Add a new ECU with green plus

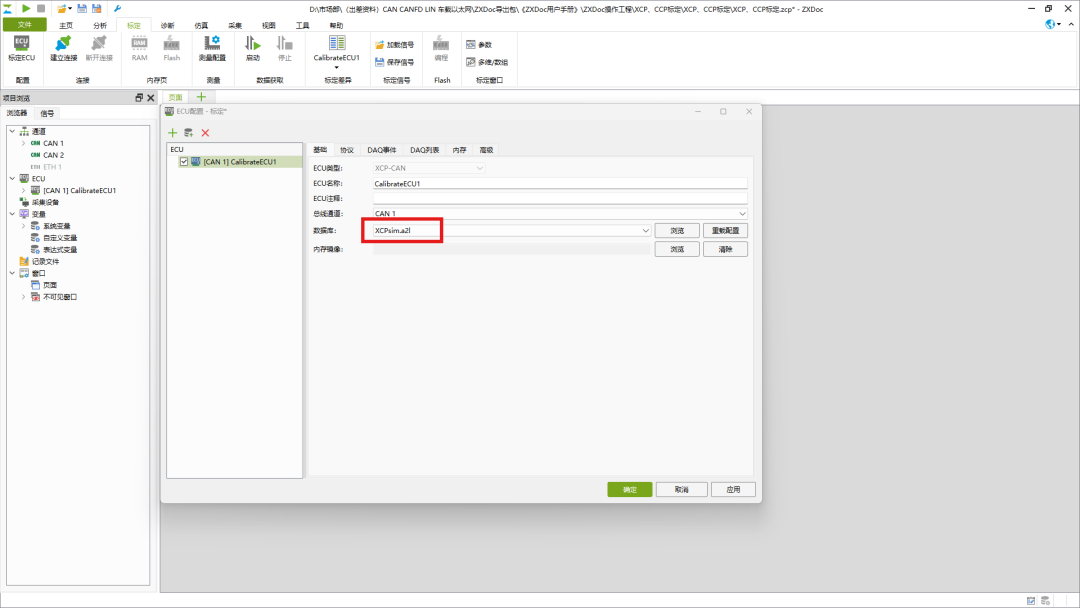(x=173, y=133)
